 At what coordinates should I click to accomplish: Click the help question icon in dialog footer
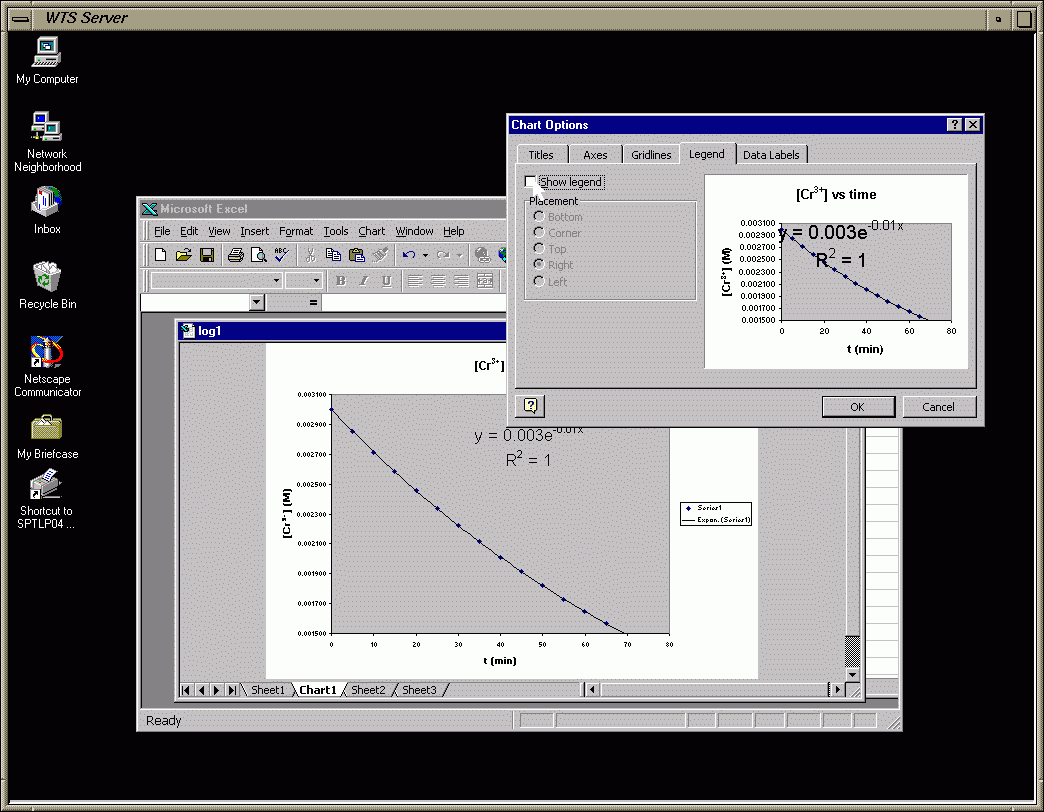click(530, 405)
